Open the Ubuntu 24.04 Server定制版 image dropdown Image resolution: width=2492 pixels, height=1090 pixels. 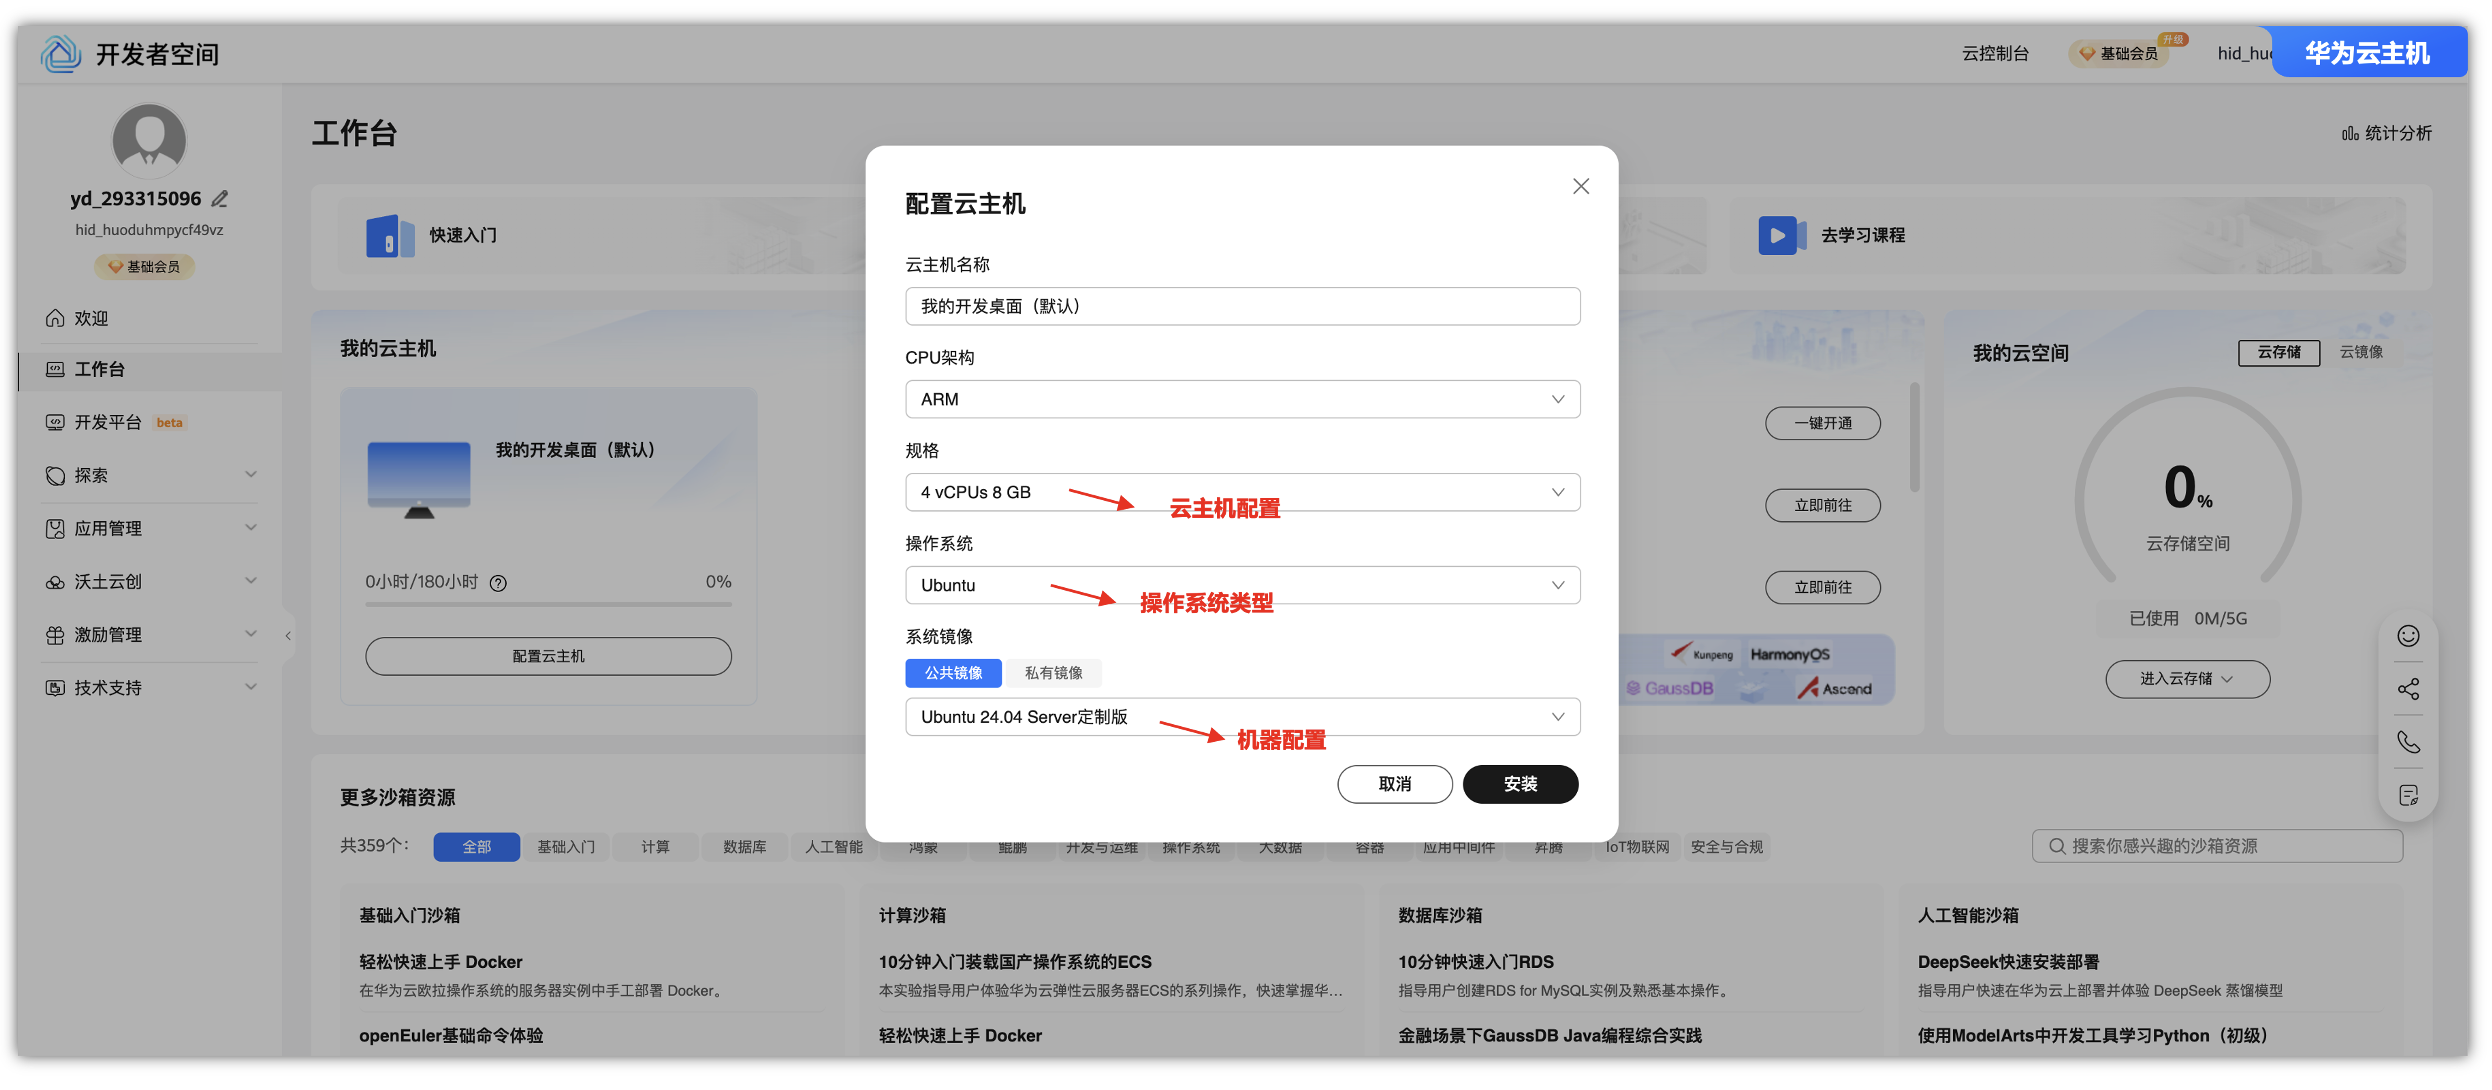tap(1243, 717)
